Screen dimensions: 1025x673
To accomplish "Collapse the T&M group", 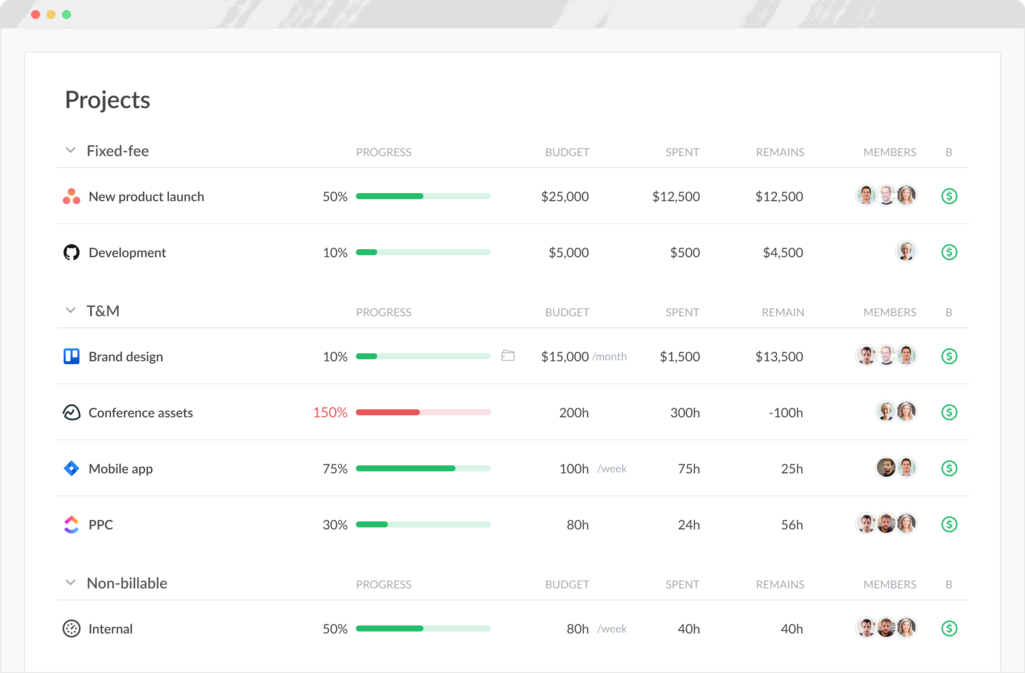I will click(70, 311).
